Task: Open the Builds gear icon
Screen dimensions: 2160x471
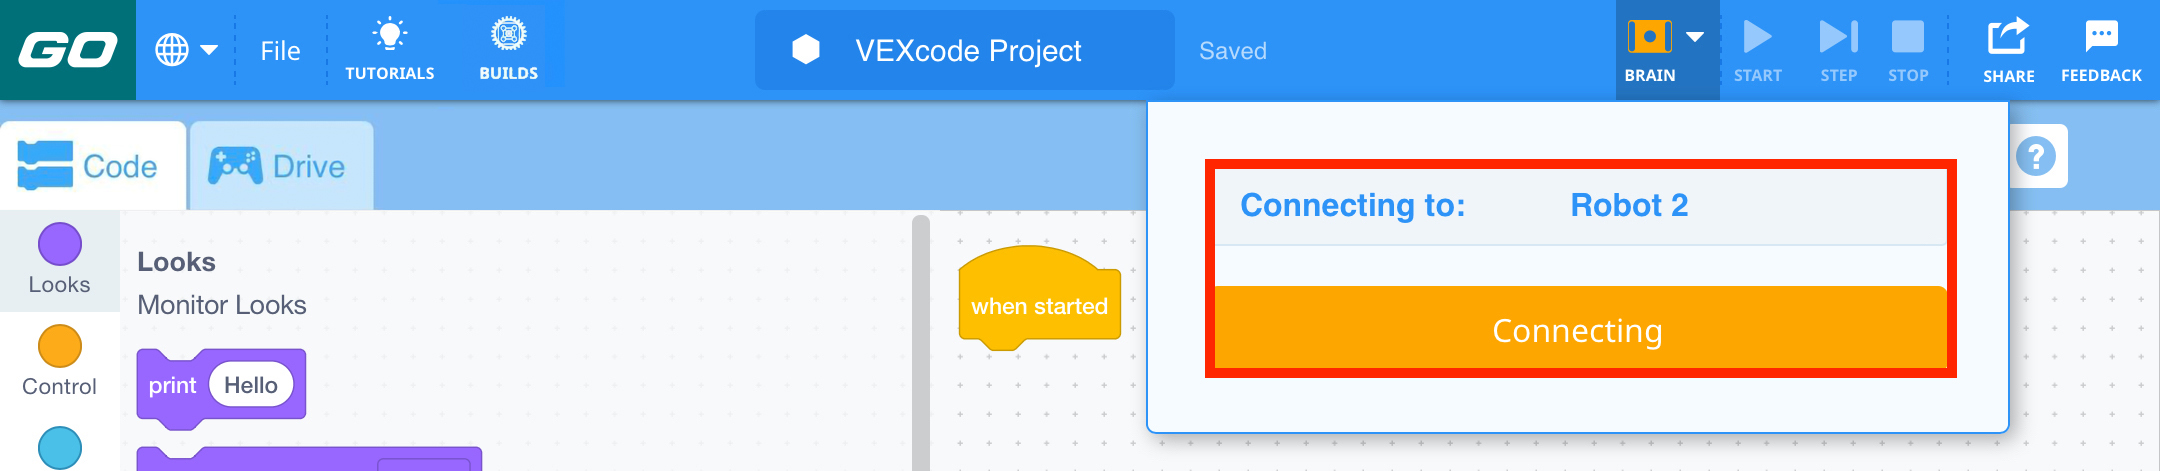Action: click(508, 36)
